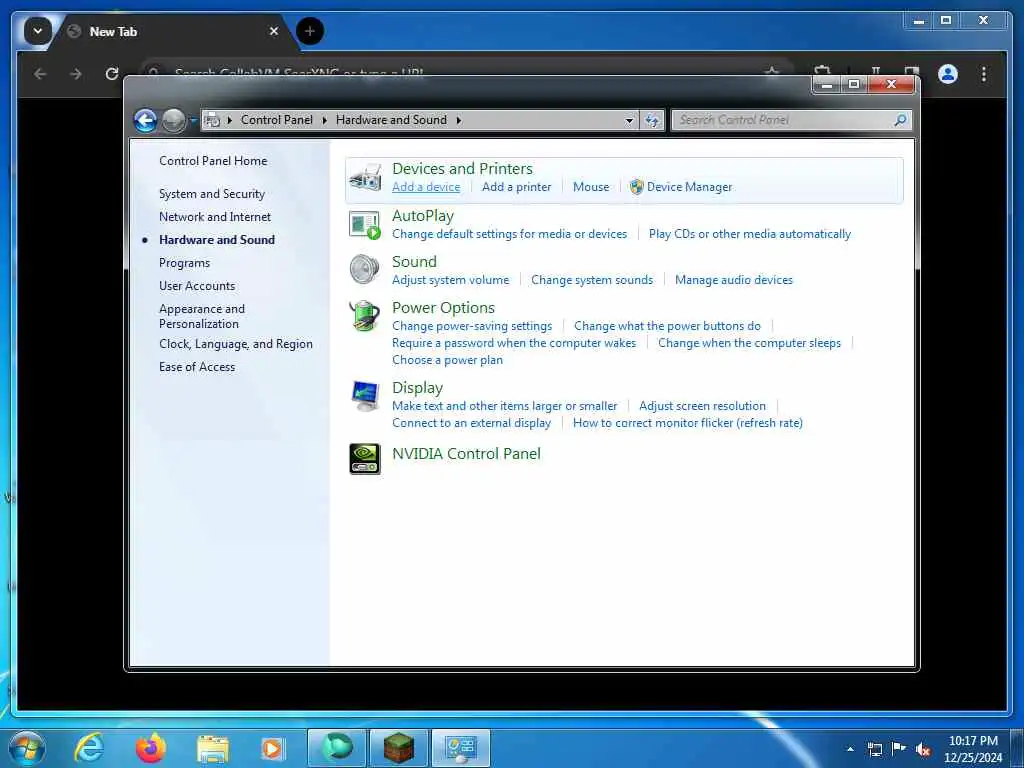Open System and Security category
Viewport: 1024px width, 768px height.
pyautogui.click(x=212, y=194)
